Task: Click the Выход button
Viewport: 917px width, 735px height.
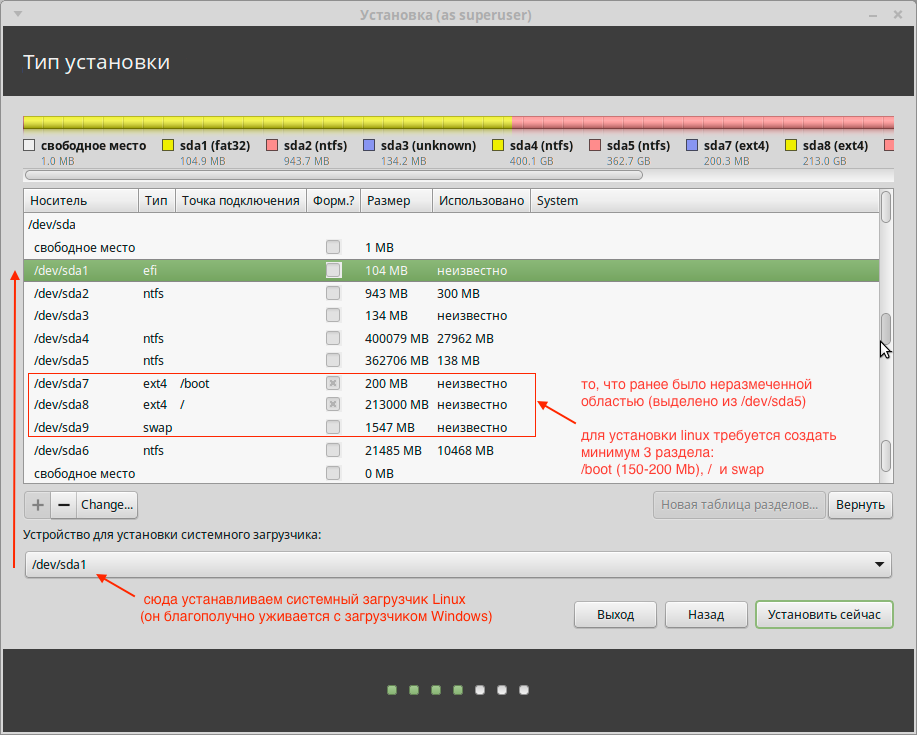Action: 615,615
